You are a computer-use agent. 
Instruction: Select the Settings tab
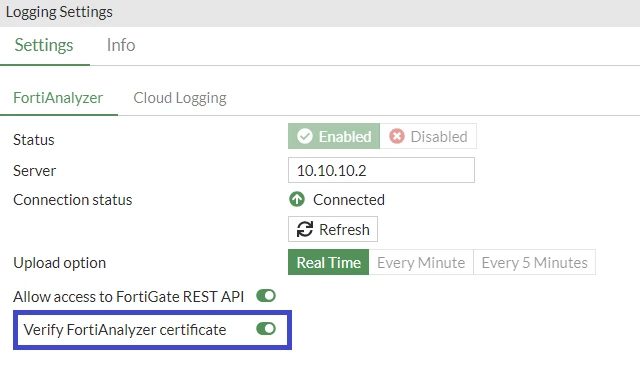pyautogui.click(x=44, y=45)
